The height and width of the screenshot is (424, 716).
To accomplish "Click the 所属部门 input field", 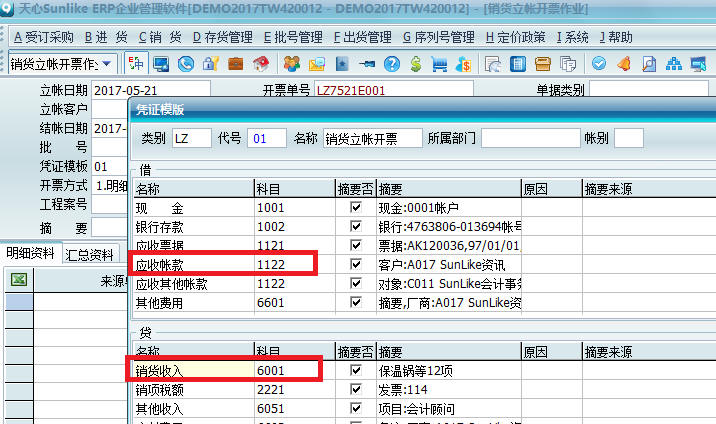I will click(x=530, y=138).
